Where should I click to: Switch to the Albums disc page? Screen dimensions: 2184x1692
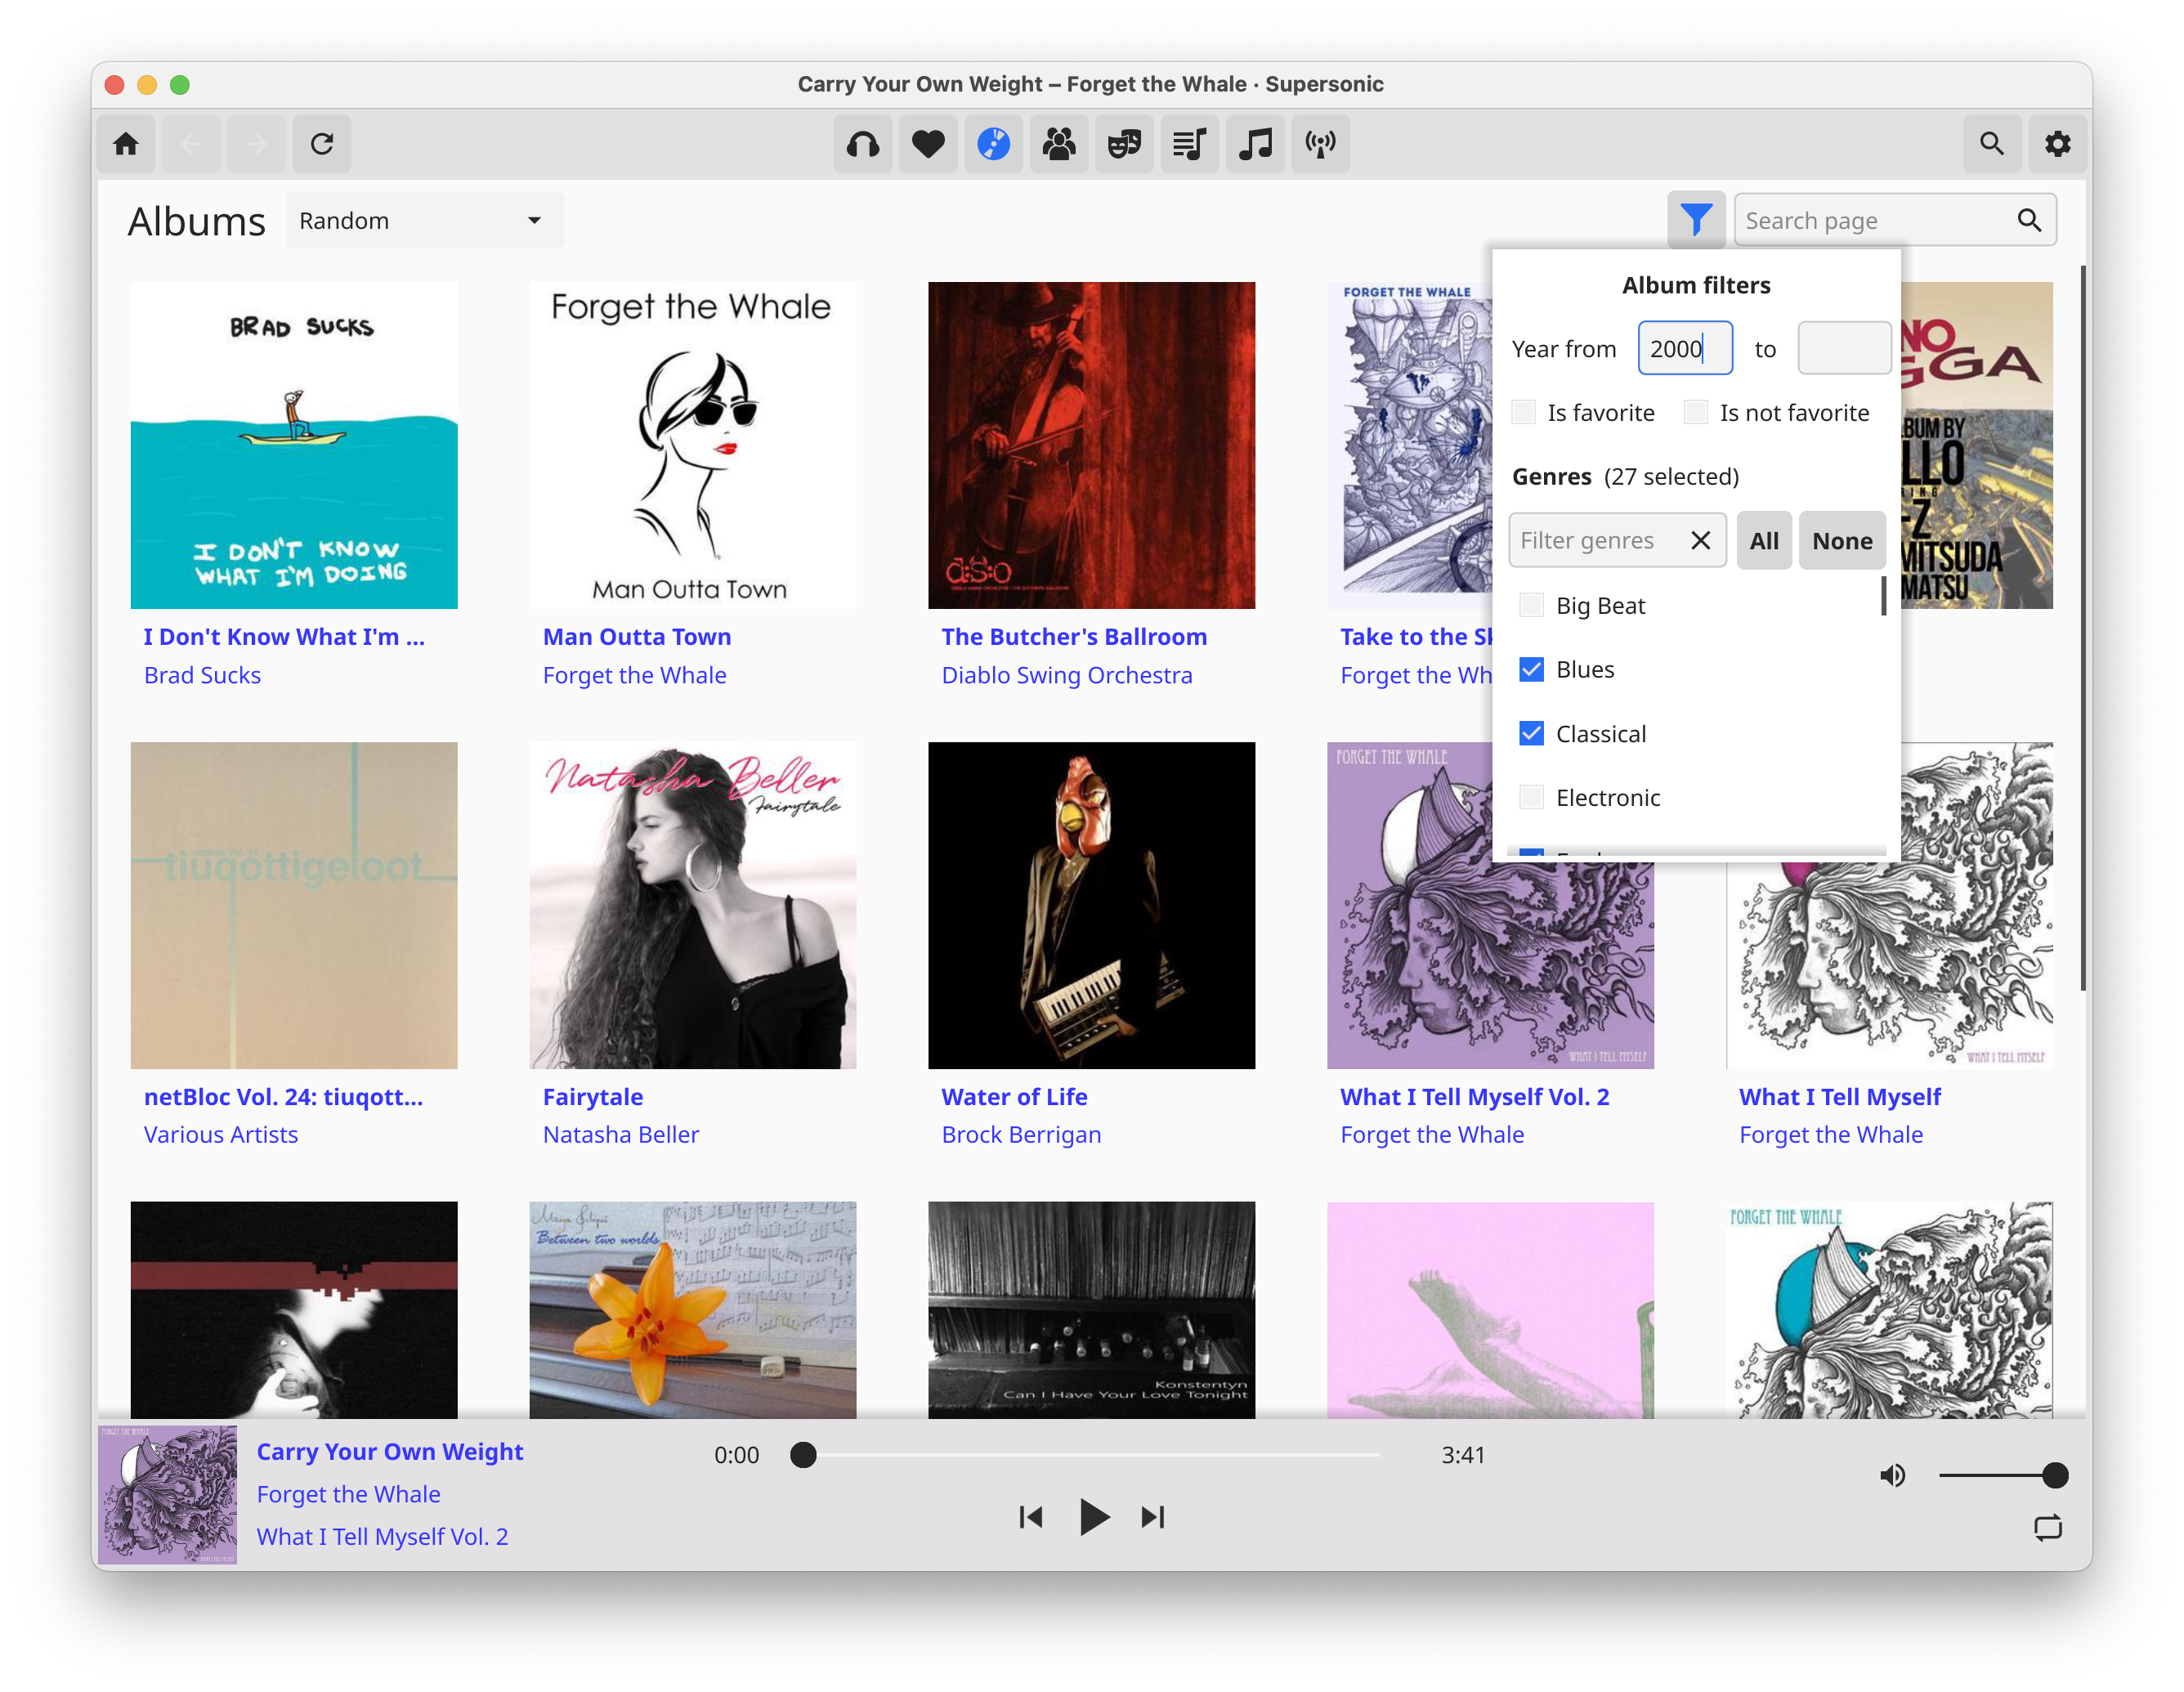coord(993,144)
